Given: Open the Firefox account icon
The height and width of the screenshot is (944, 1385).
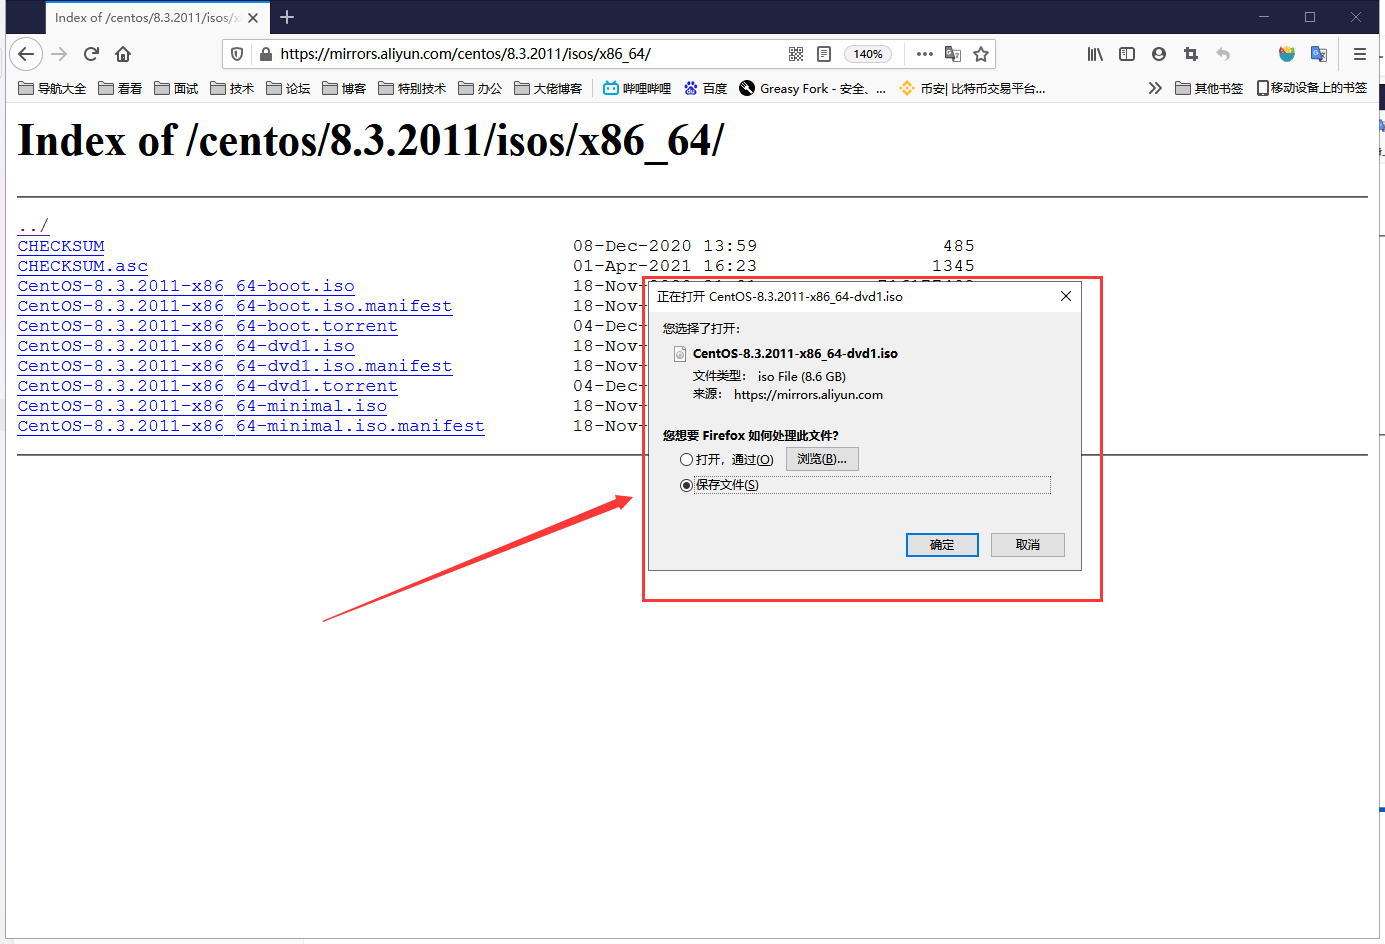Looking at the screenshot, I should [x=1159, y=54].
